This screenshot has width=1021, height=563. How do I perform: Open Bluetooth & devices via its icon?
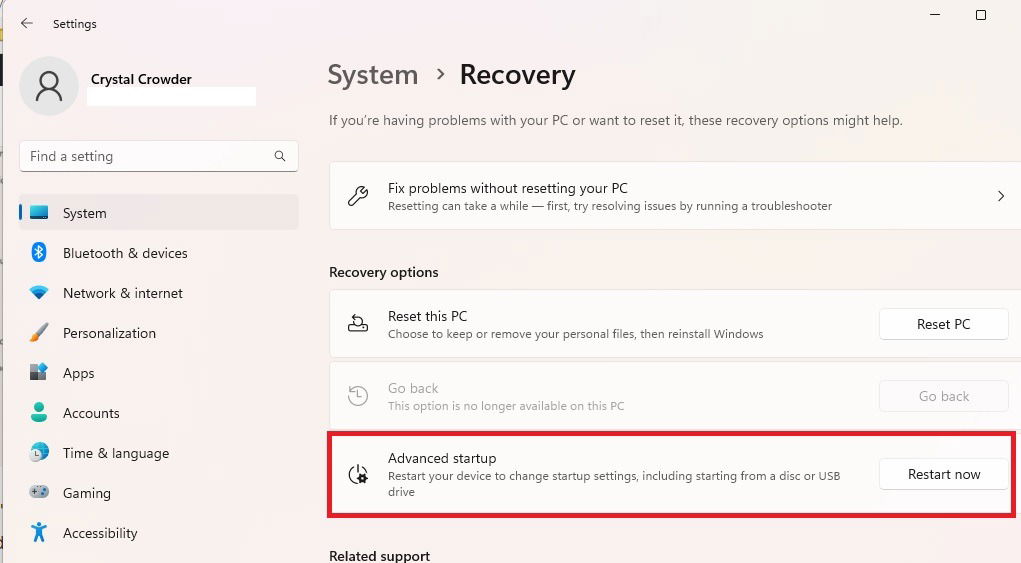[39, 253]
